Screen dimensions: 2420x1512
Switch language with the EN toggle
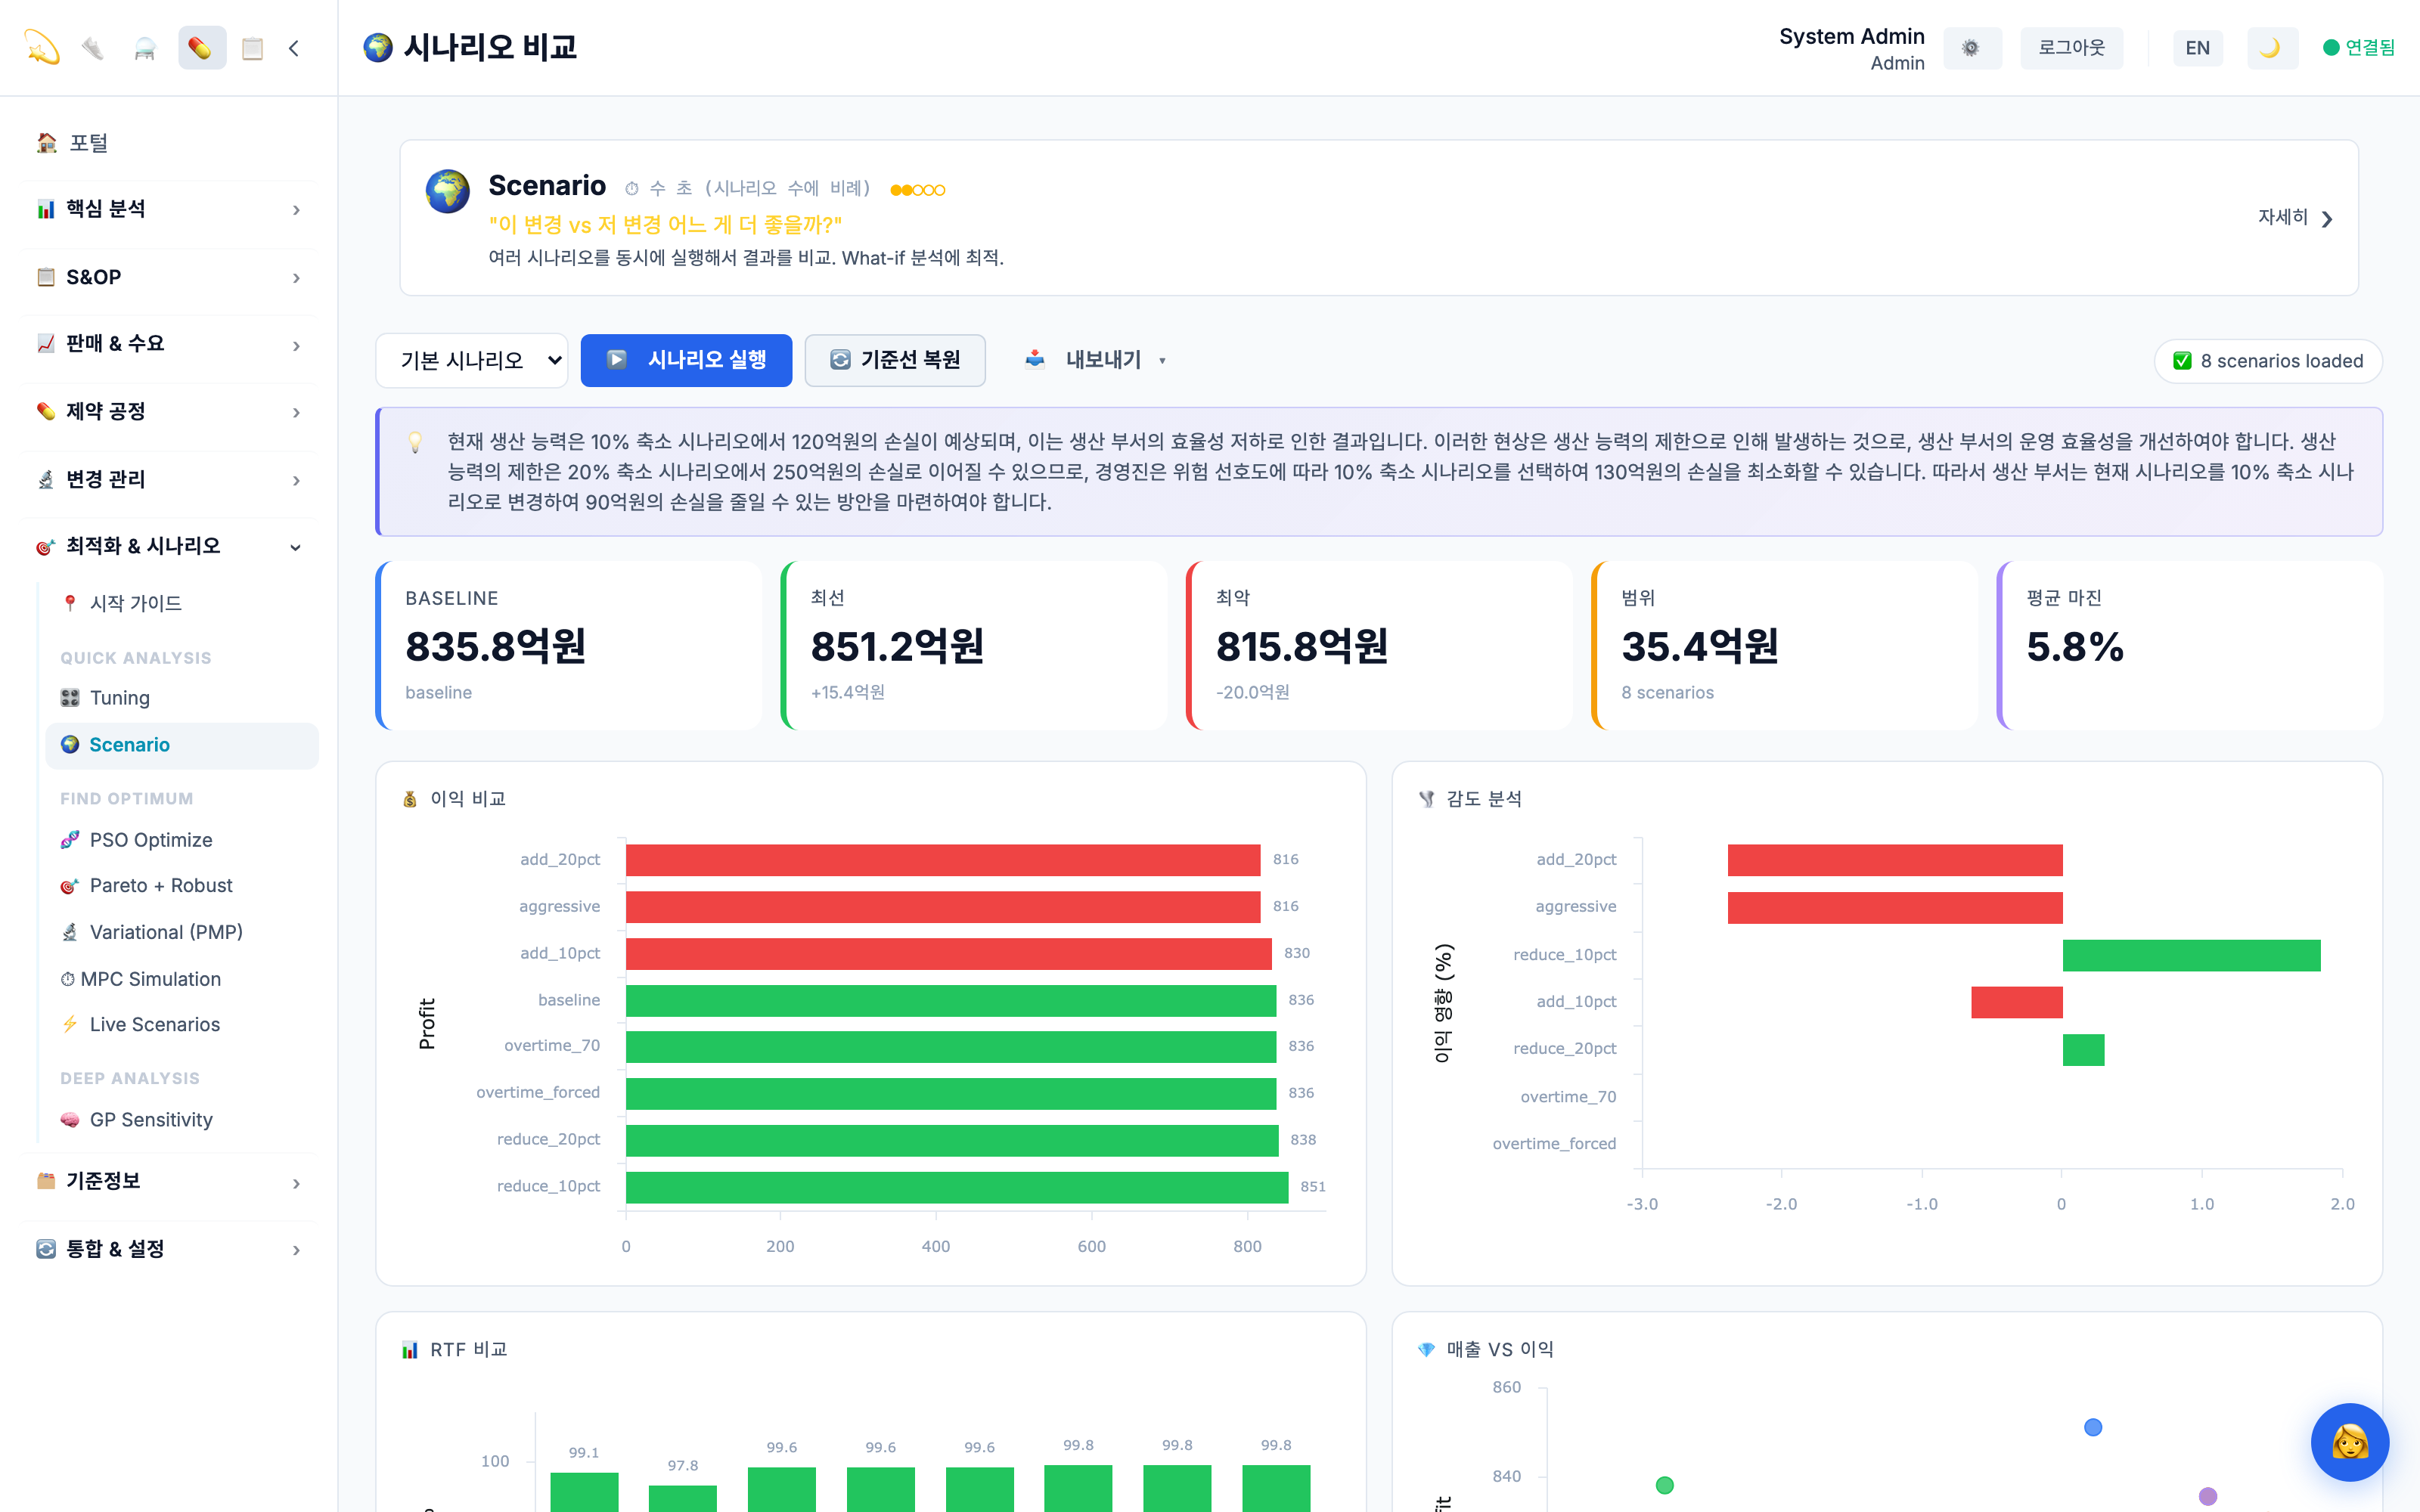coord(2197,48)
